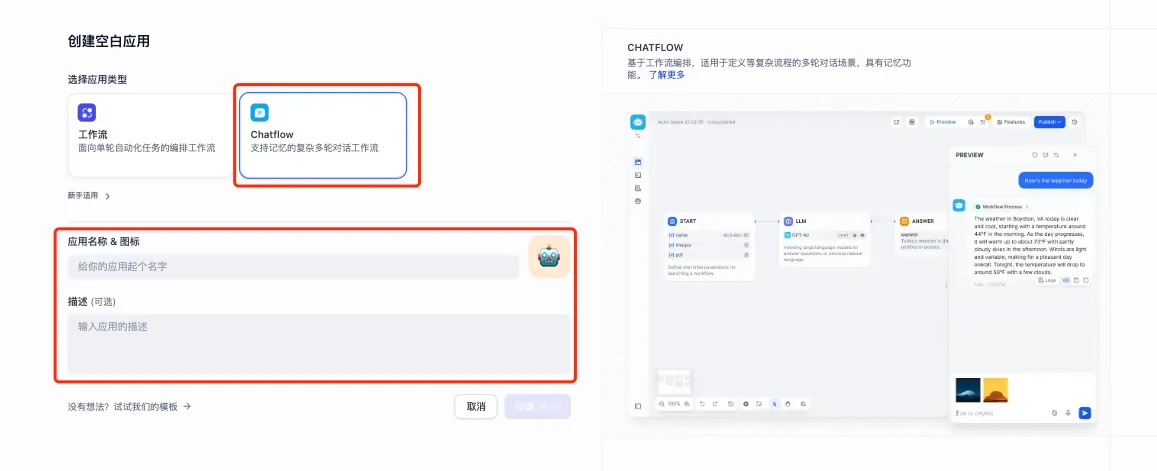Click the Features button in preview image
Viewport: 1157px width, 471px height.
tap(1010, 122)
